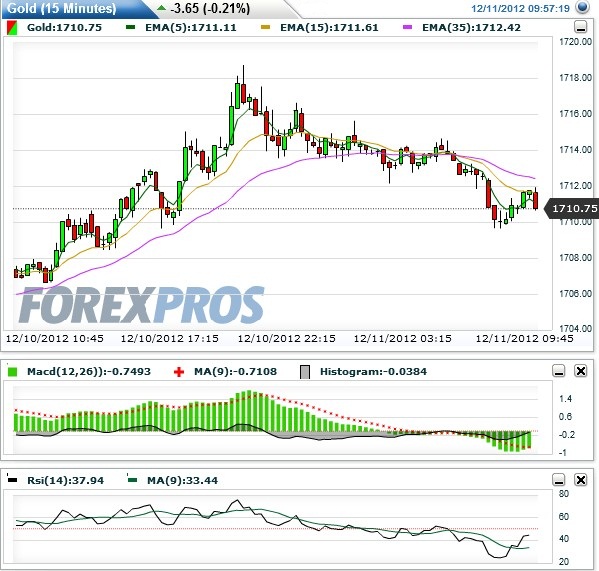Click the FOREXPROS watermark logo
Viewport: 599px width, 571px height.
(141, 305)
